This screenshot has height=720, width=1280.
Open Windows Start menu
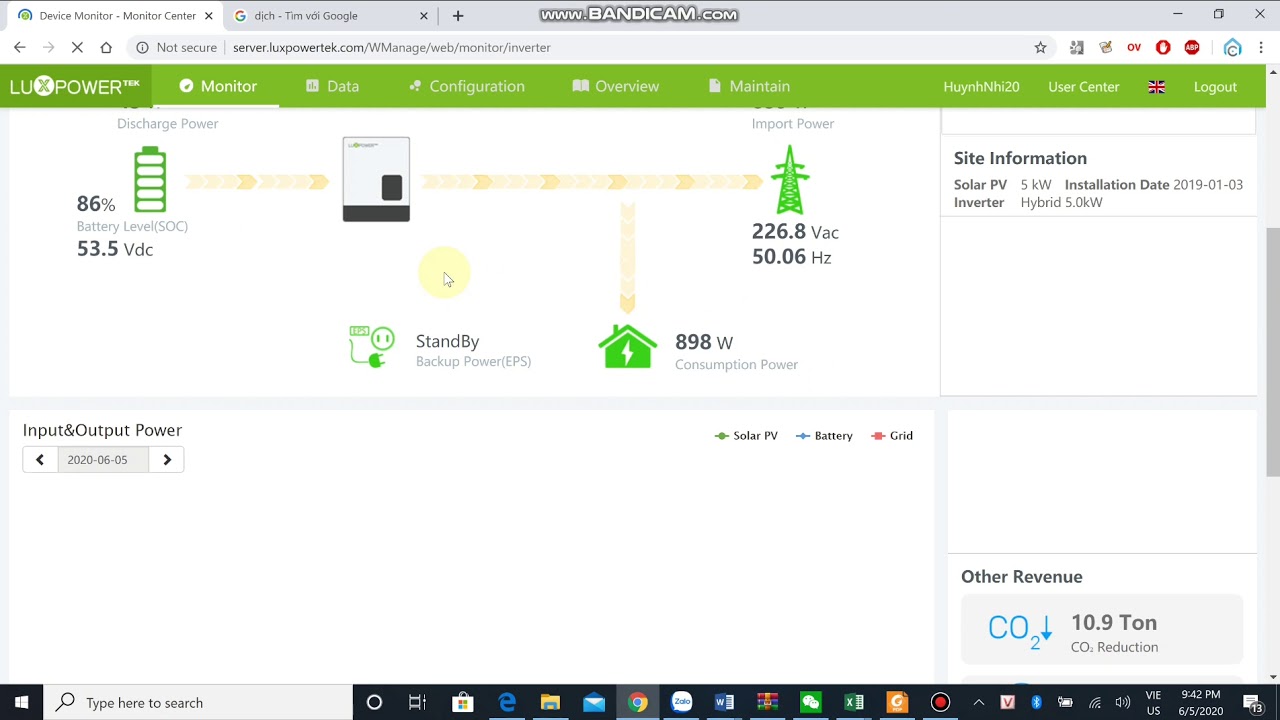[x=22, y=702]
